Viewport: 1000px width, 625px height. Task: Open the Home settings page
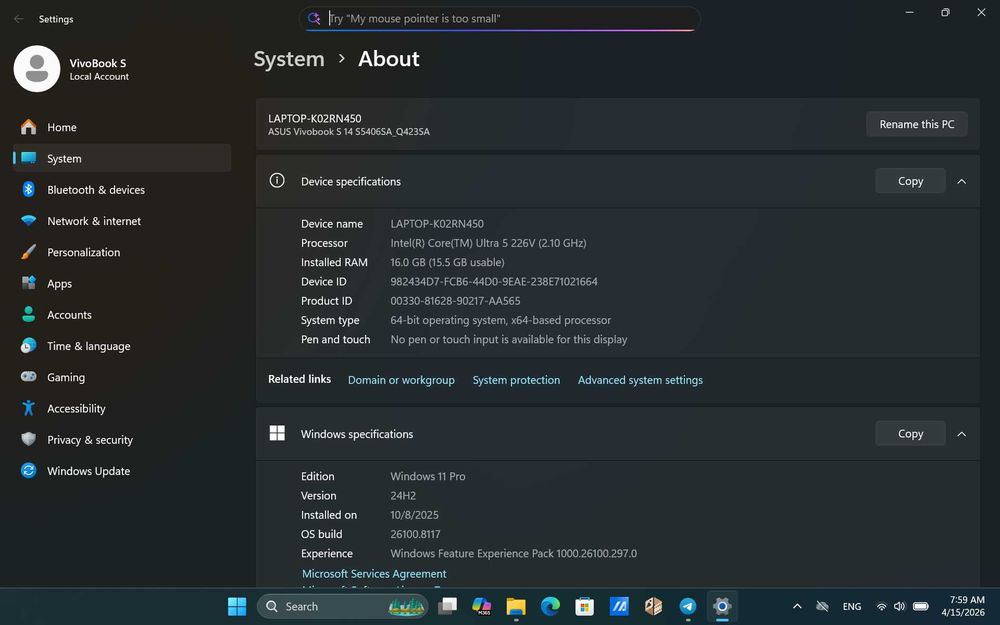tap(122, 127)
